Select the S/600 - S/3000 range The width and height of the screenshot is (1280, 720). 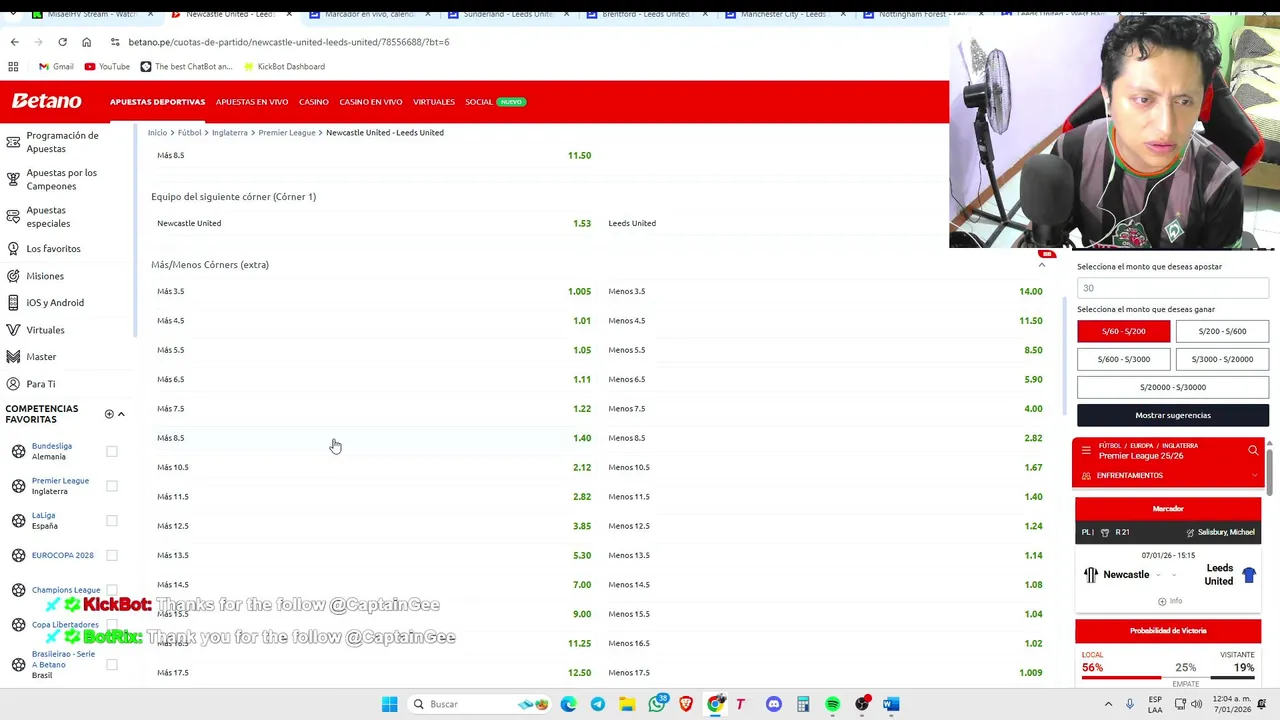[x=1124, y=359]
